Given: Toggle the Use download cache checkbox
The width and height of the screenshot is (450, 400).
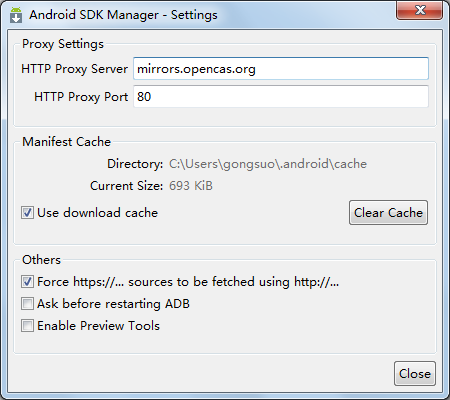Looking at the screenshot, I should point(27,213).
